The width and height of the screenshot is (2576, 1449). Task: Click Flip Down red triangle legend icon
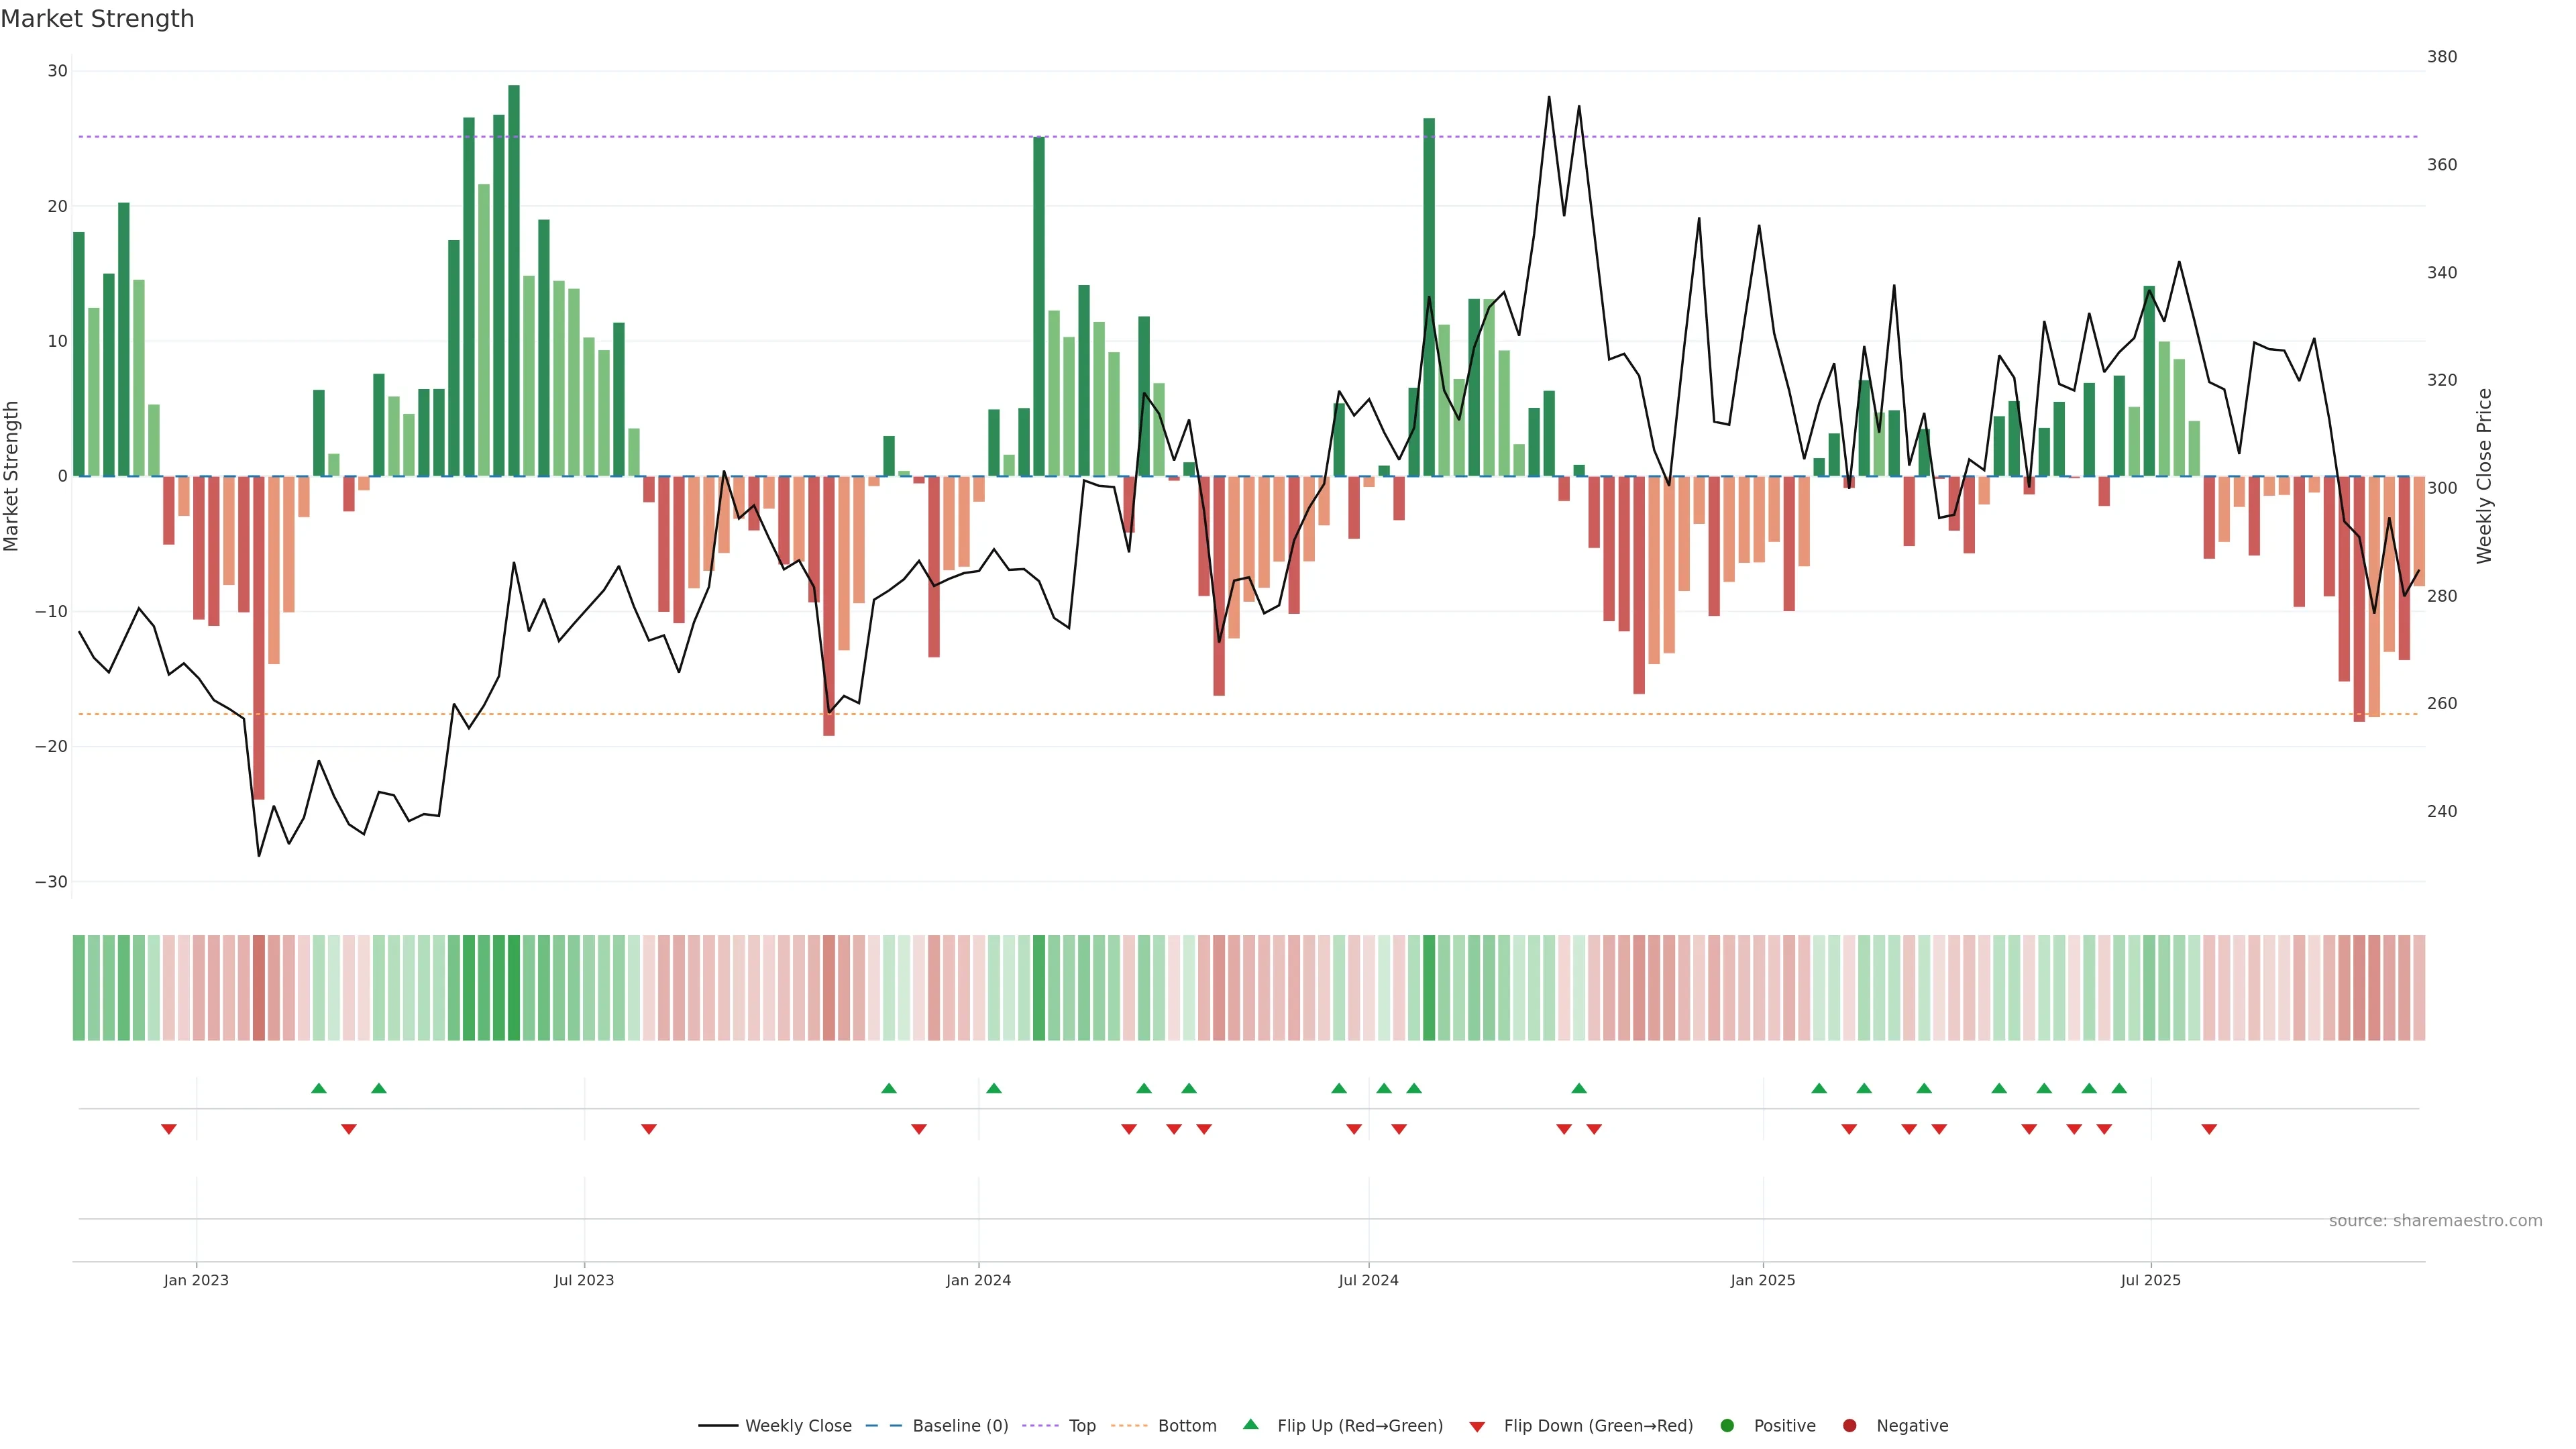[x=1477, y=1426]
